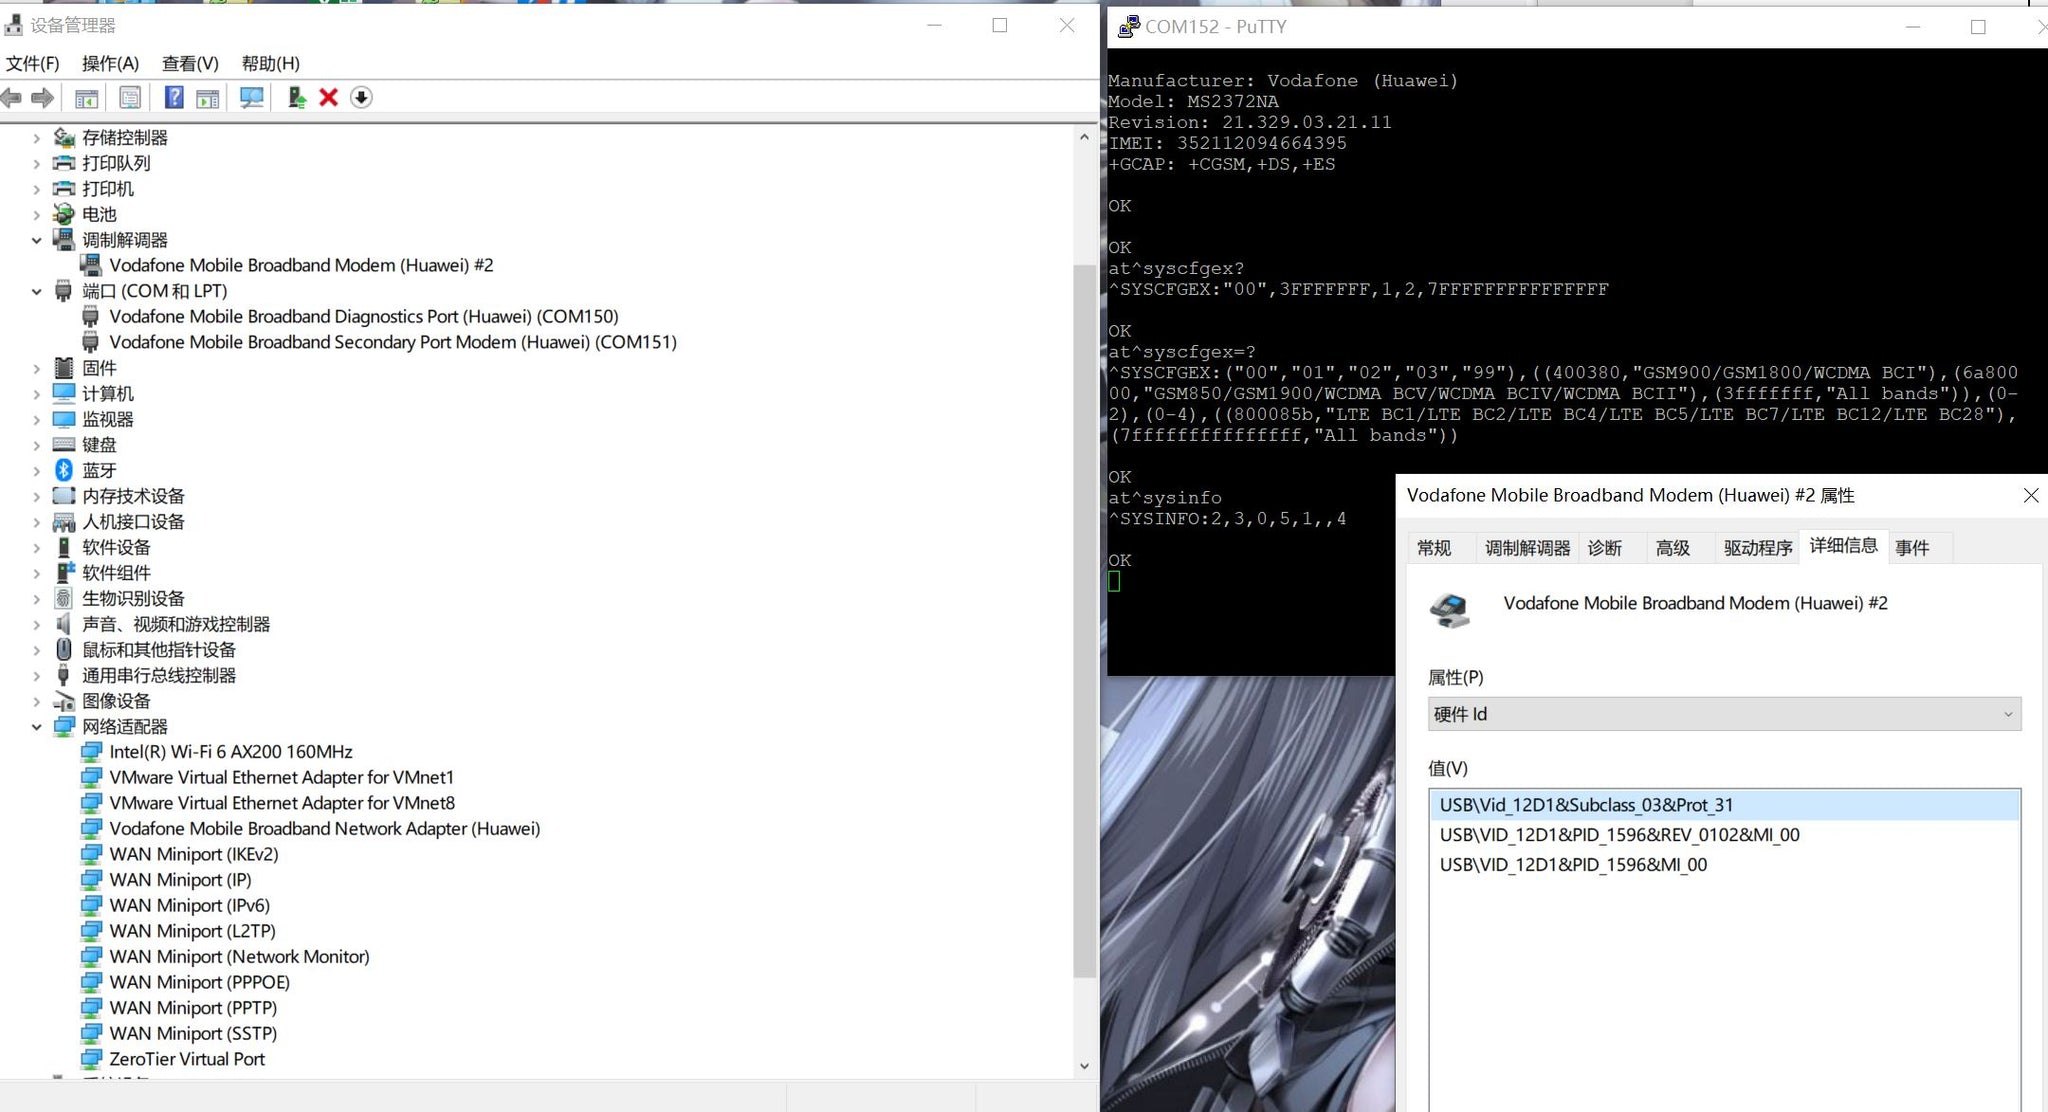The height and width of the screenshot is (1112, 2048).
Task: Click the red X uninstall device icon
Action: (328, 97)
